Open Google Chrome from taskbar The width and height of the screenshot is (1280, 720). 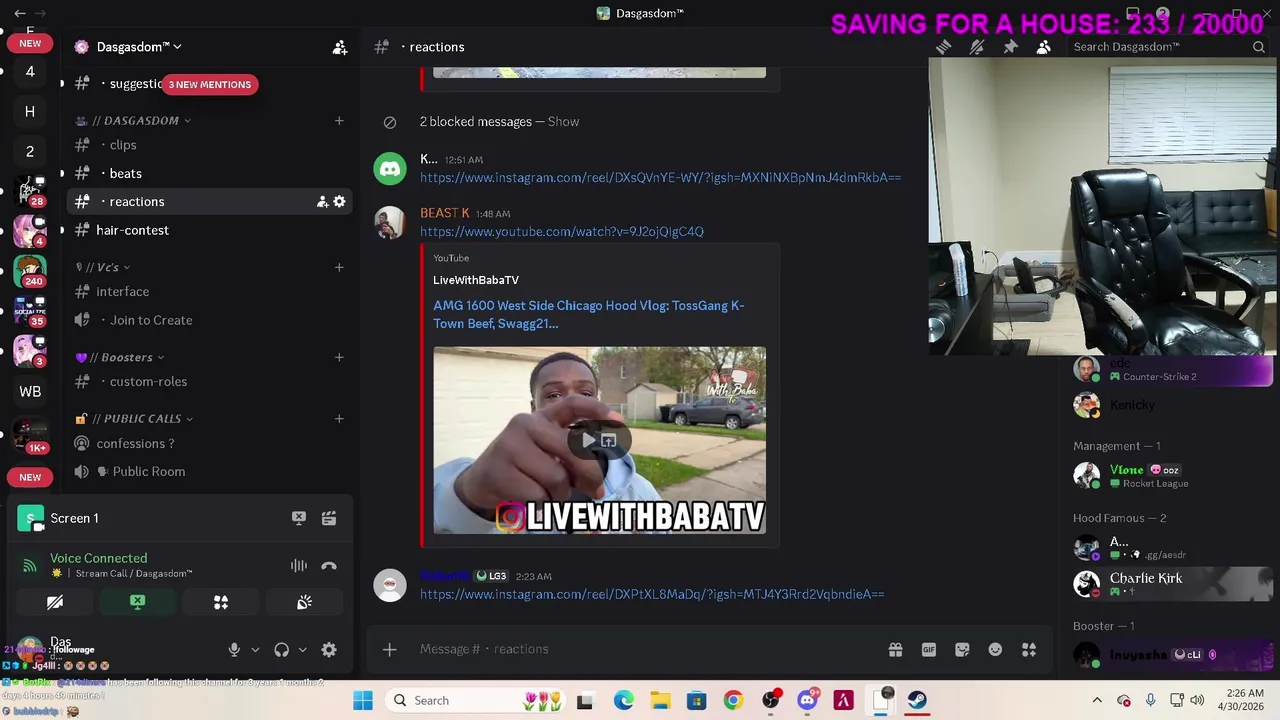point(733,700)
